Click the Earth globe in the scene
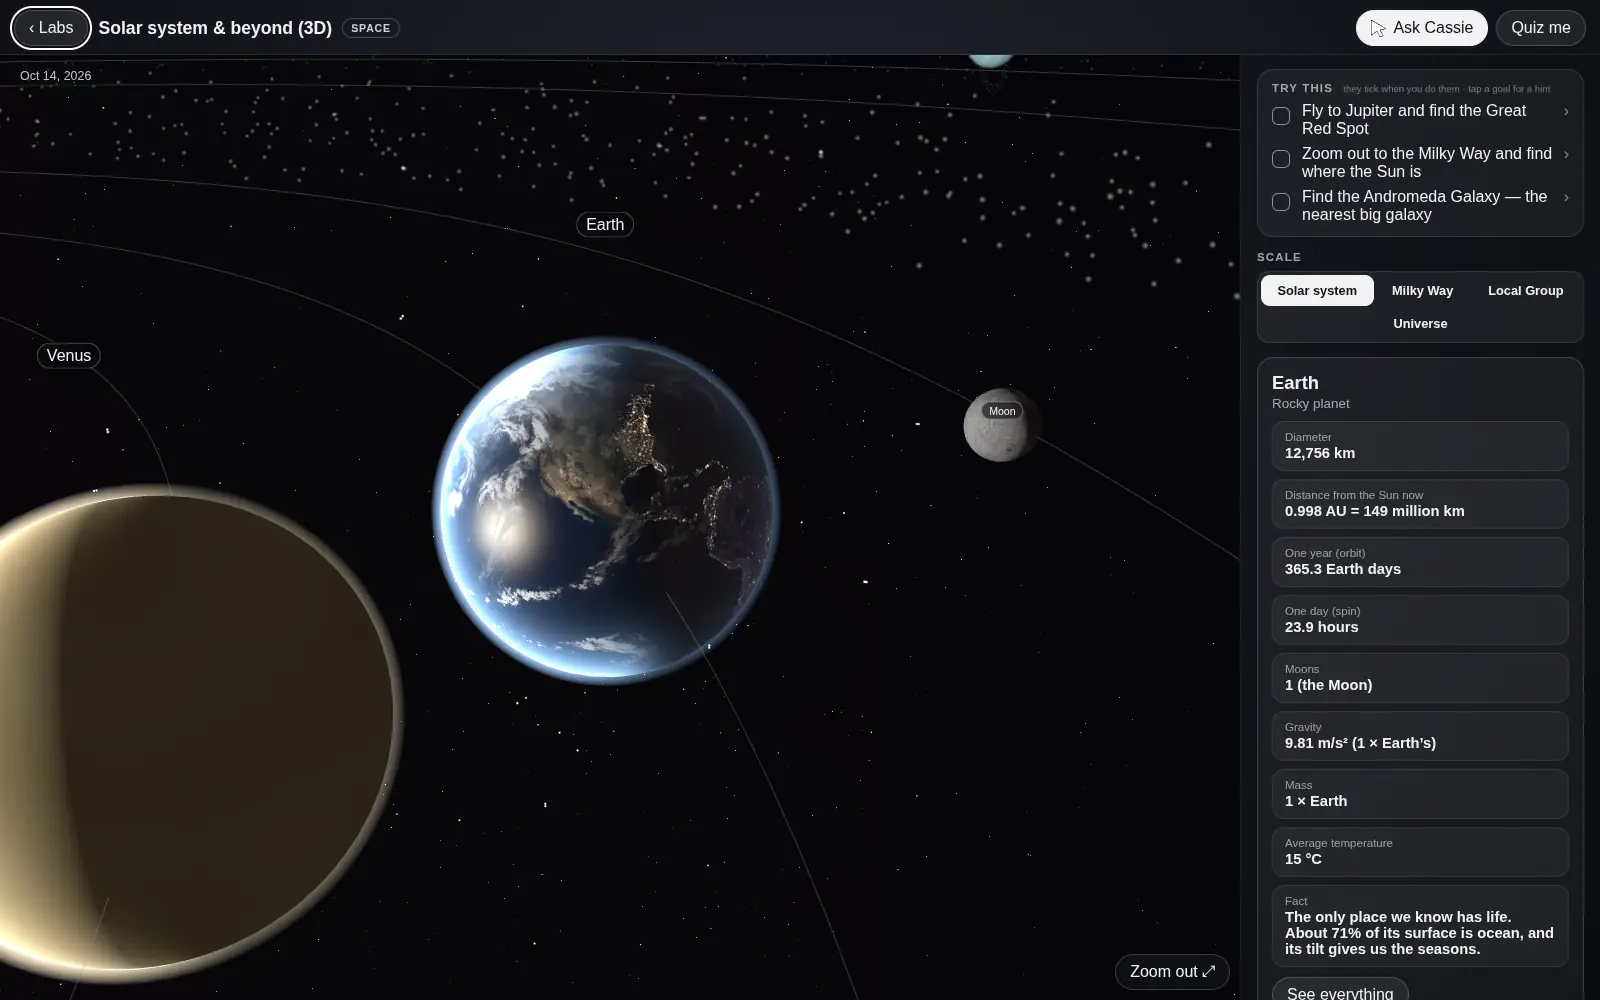The height and width of the screenshot is (1000, 1600). tap(607, 510)
